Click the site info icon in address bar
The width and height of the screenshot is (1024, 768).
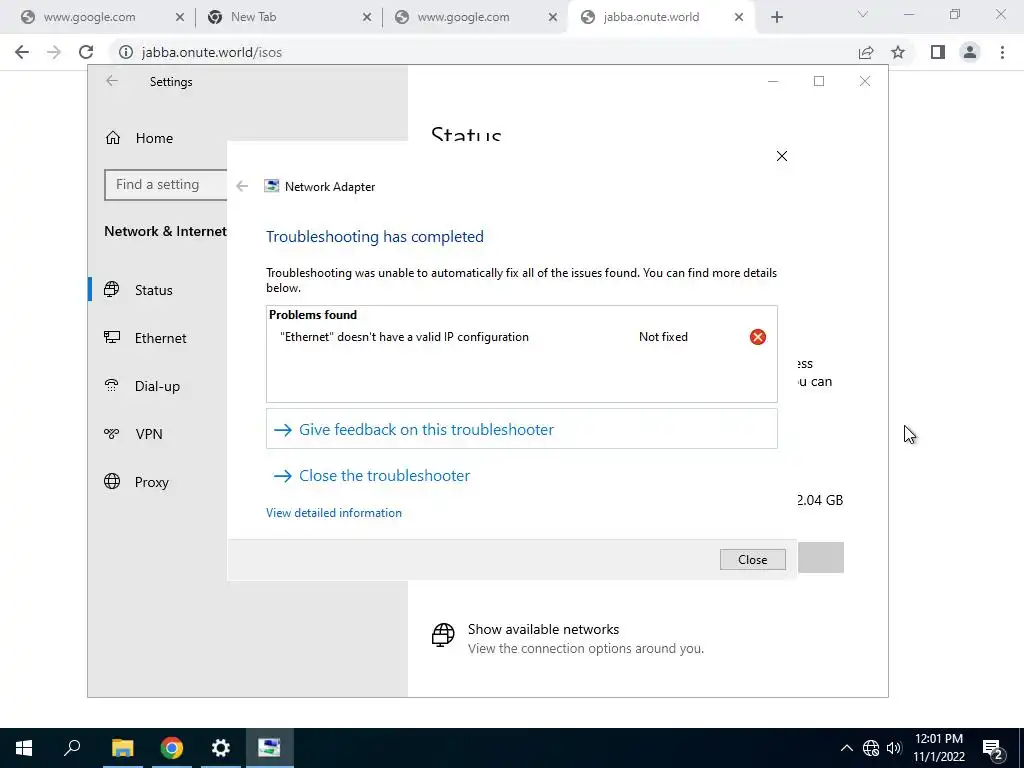[125, 52]
